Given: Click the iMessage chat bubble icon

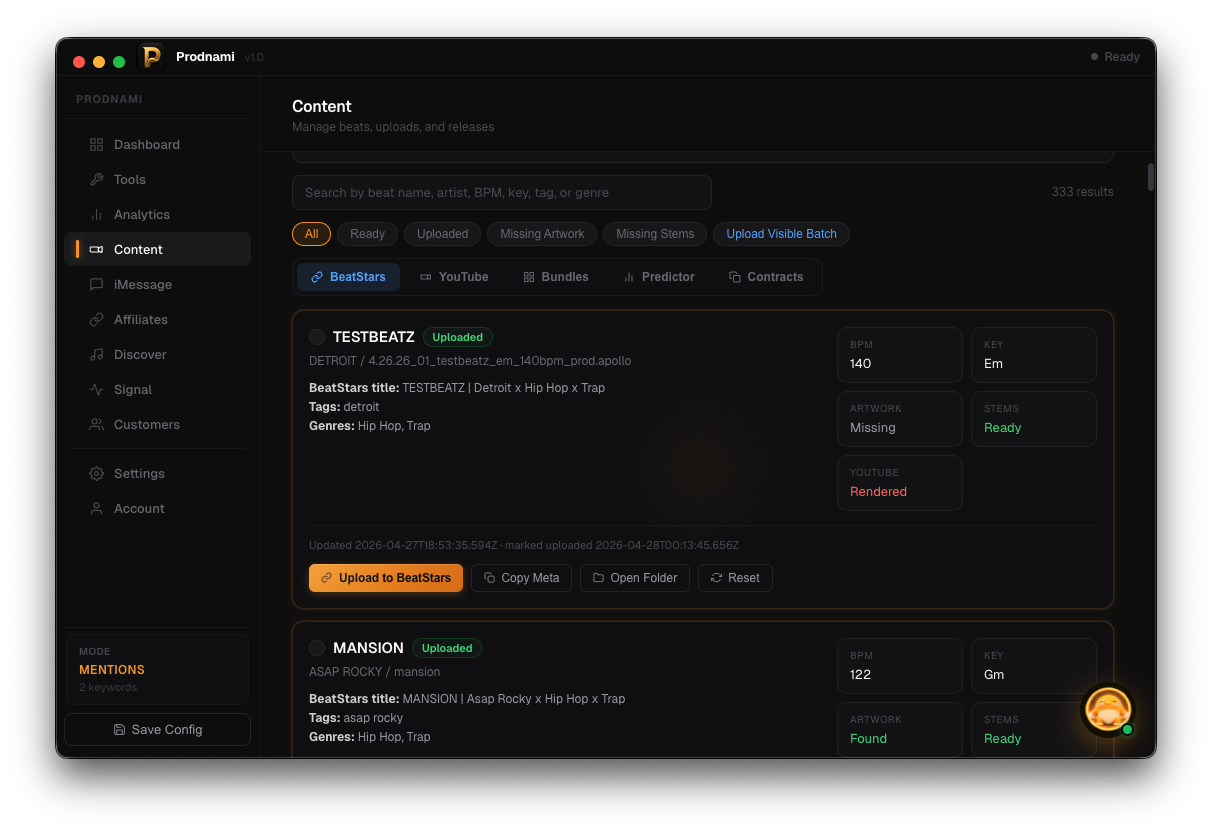Looking at the screenshot, I should tap(96, 284).
